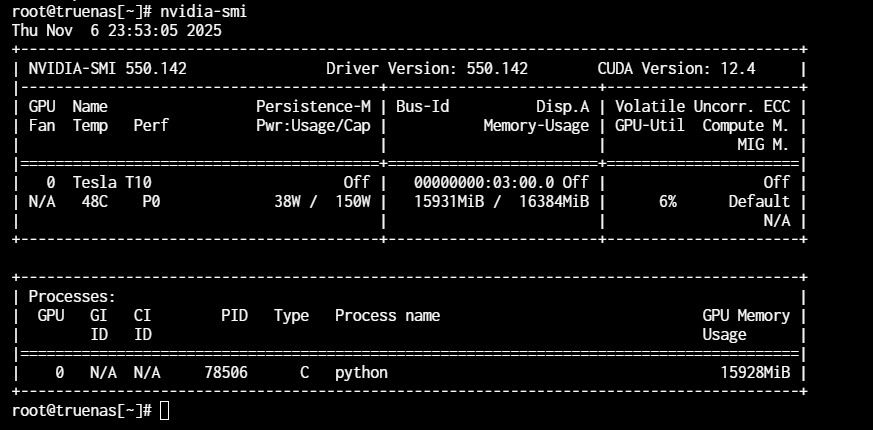Click the 'GPU Memory' column header

coord(746,316)
